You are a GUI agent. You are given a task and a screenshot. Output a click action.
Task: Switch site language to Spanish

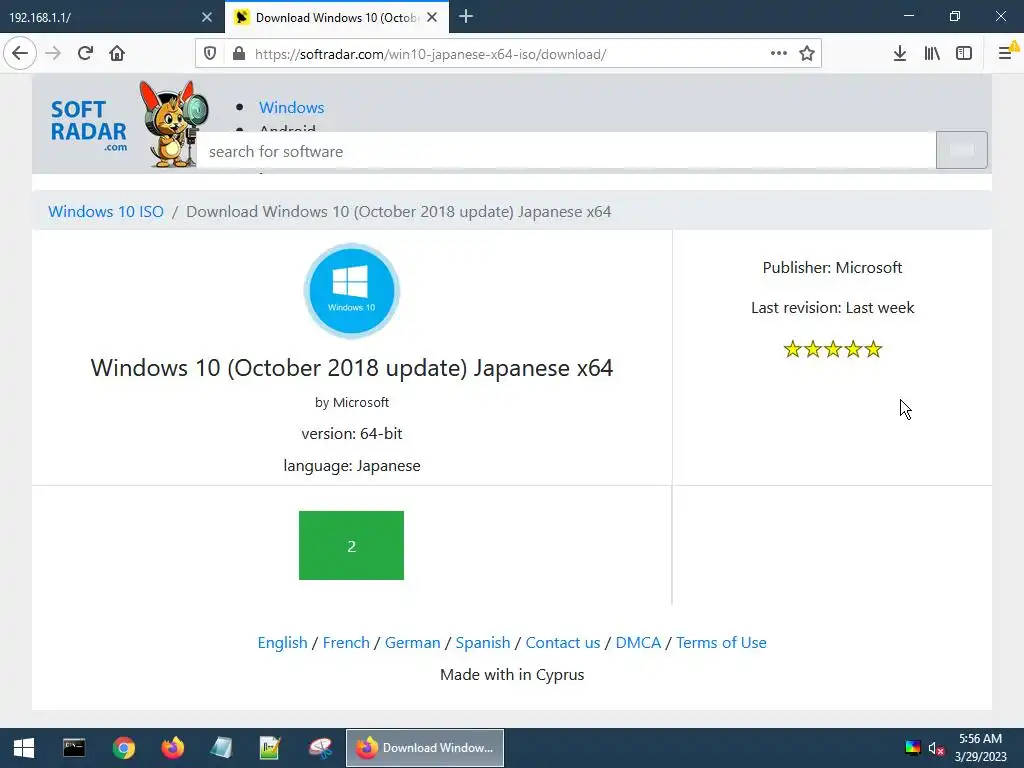pos(483,643)
